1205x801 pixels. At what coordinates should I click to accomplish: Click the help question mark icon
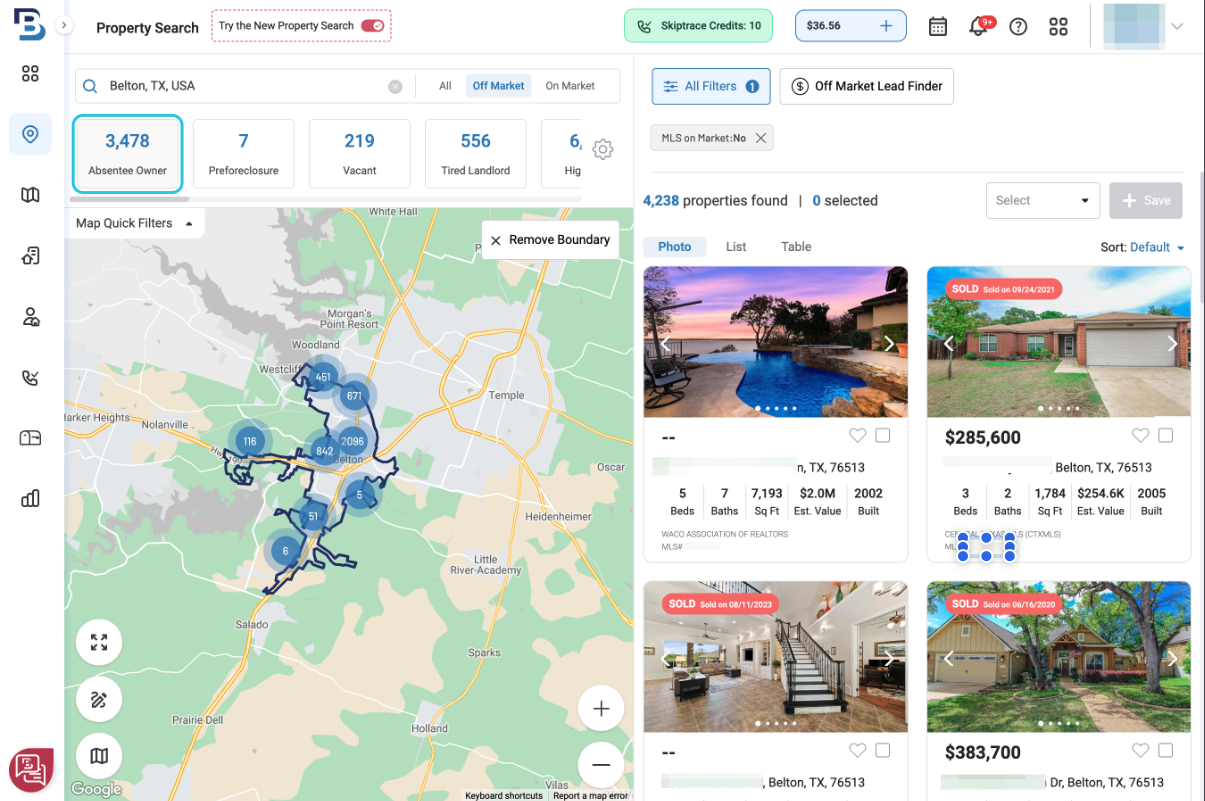[x=1018, y=27]
